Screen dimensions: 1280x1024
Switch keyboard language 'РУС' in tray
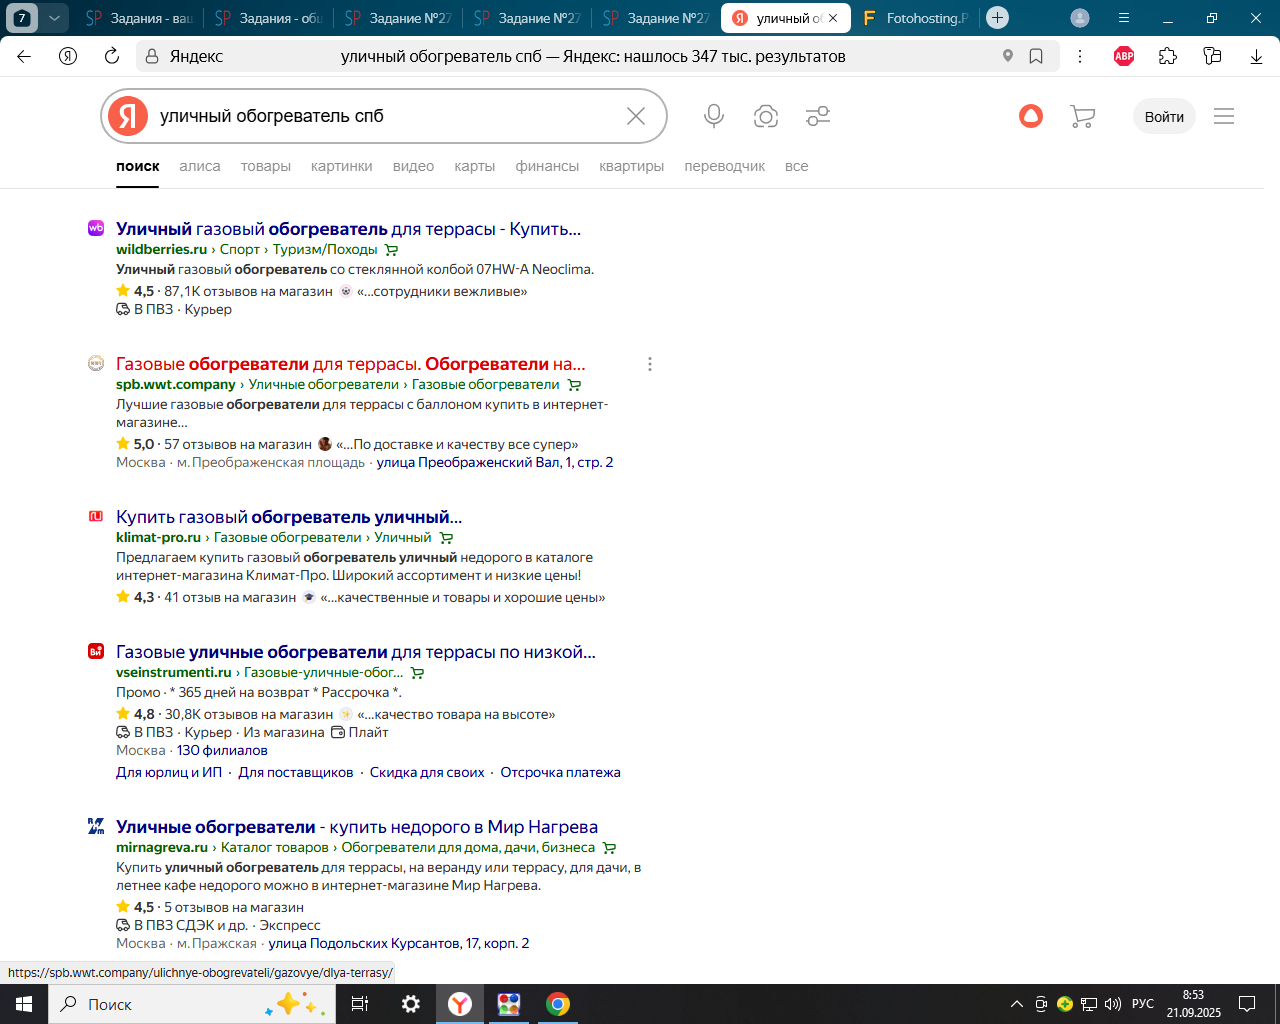(1143, 1004)
